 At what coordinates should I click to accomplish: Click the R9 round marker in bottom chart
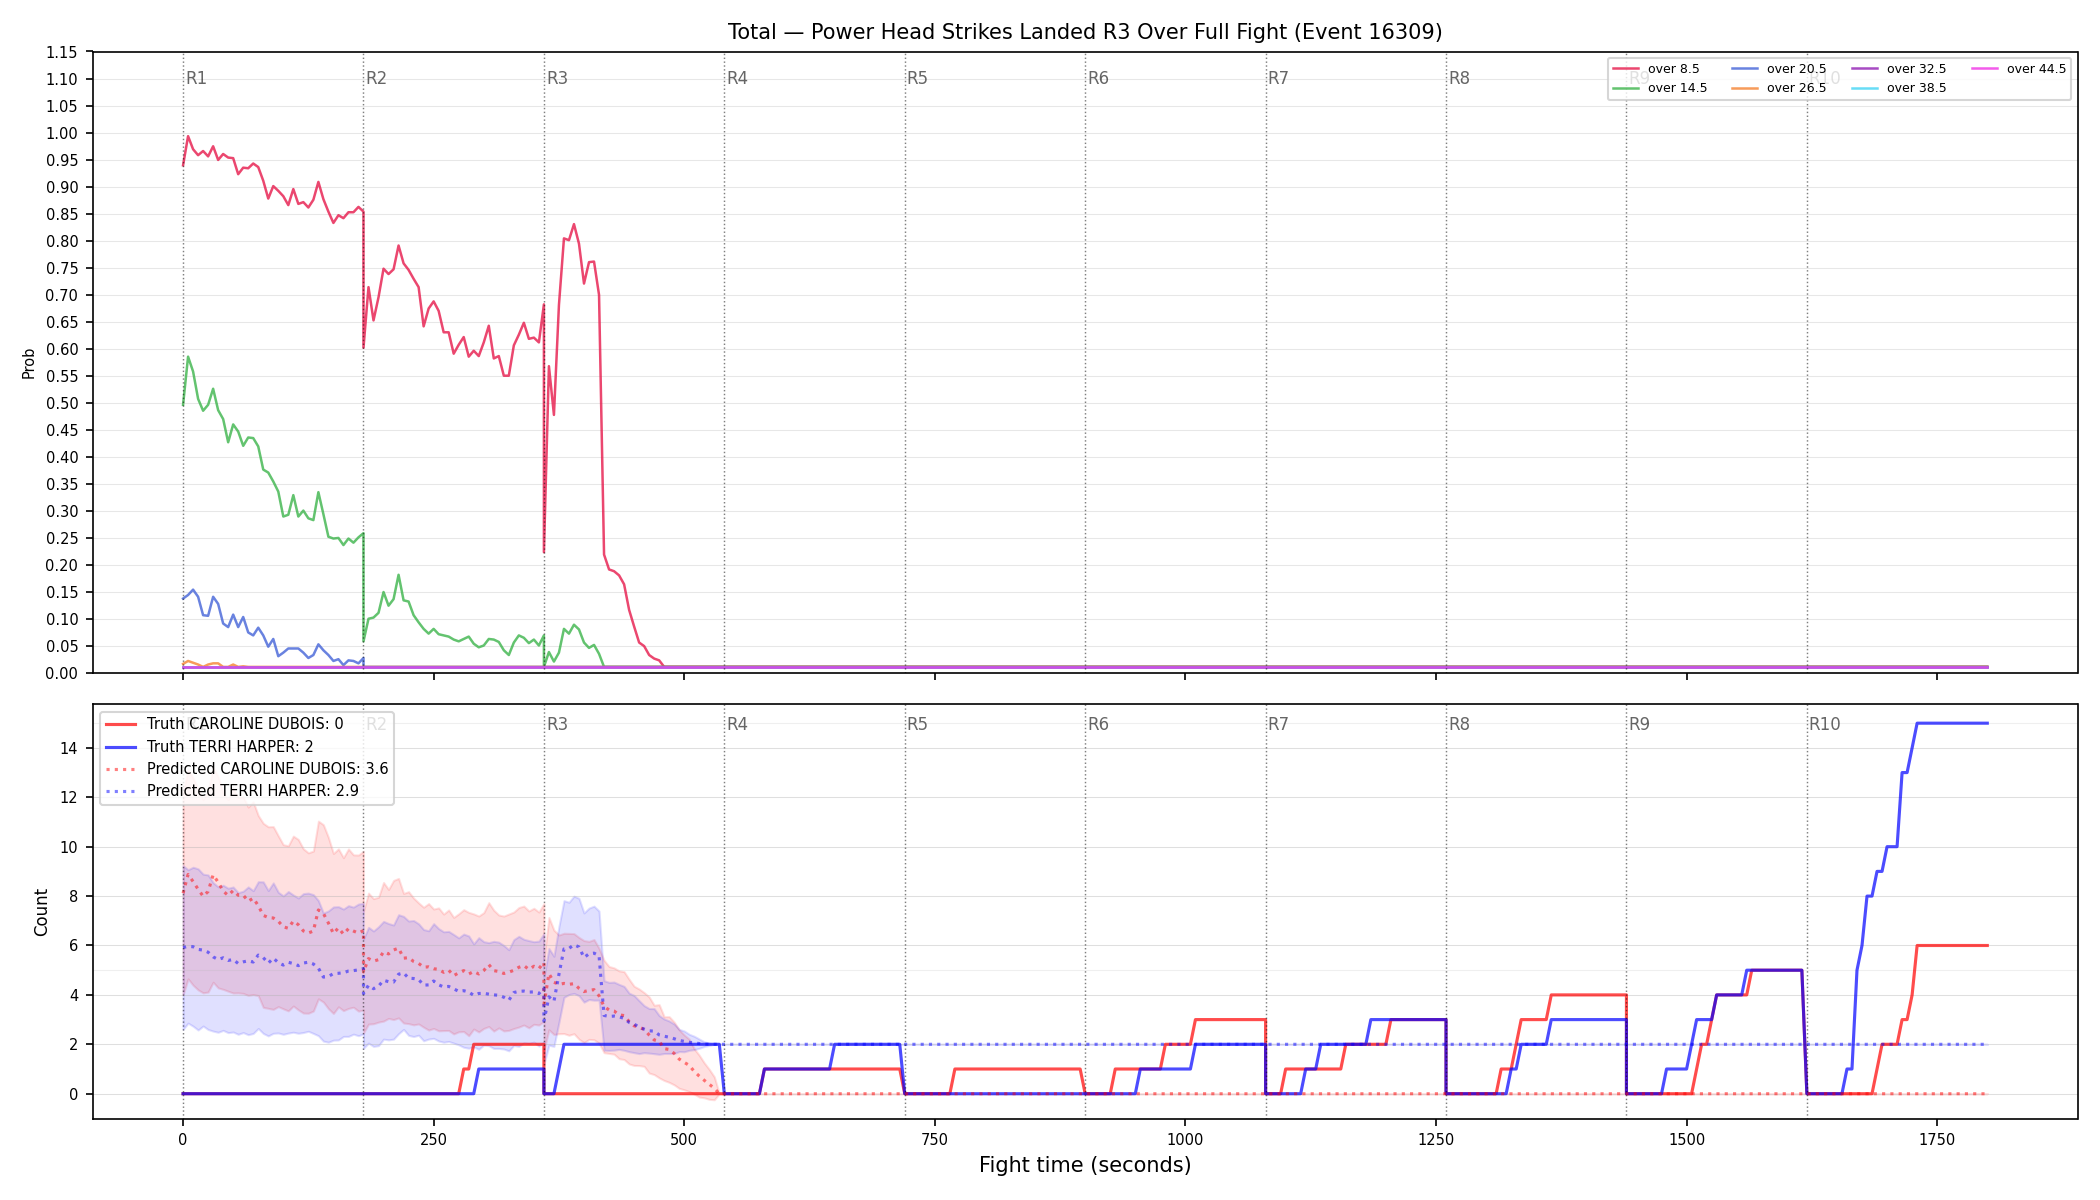click(1639, 724)
